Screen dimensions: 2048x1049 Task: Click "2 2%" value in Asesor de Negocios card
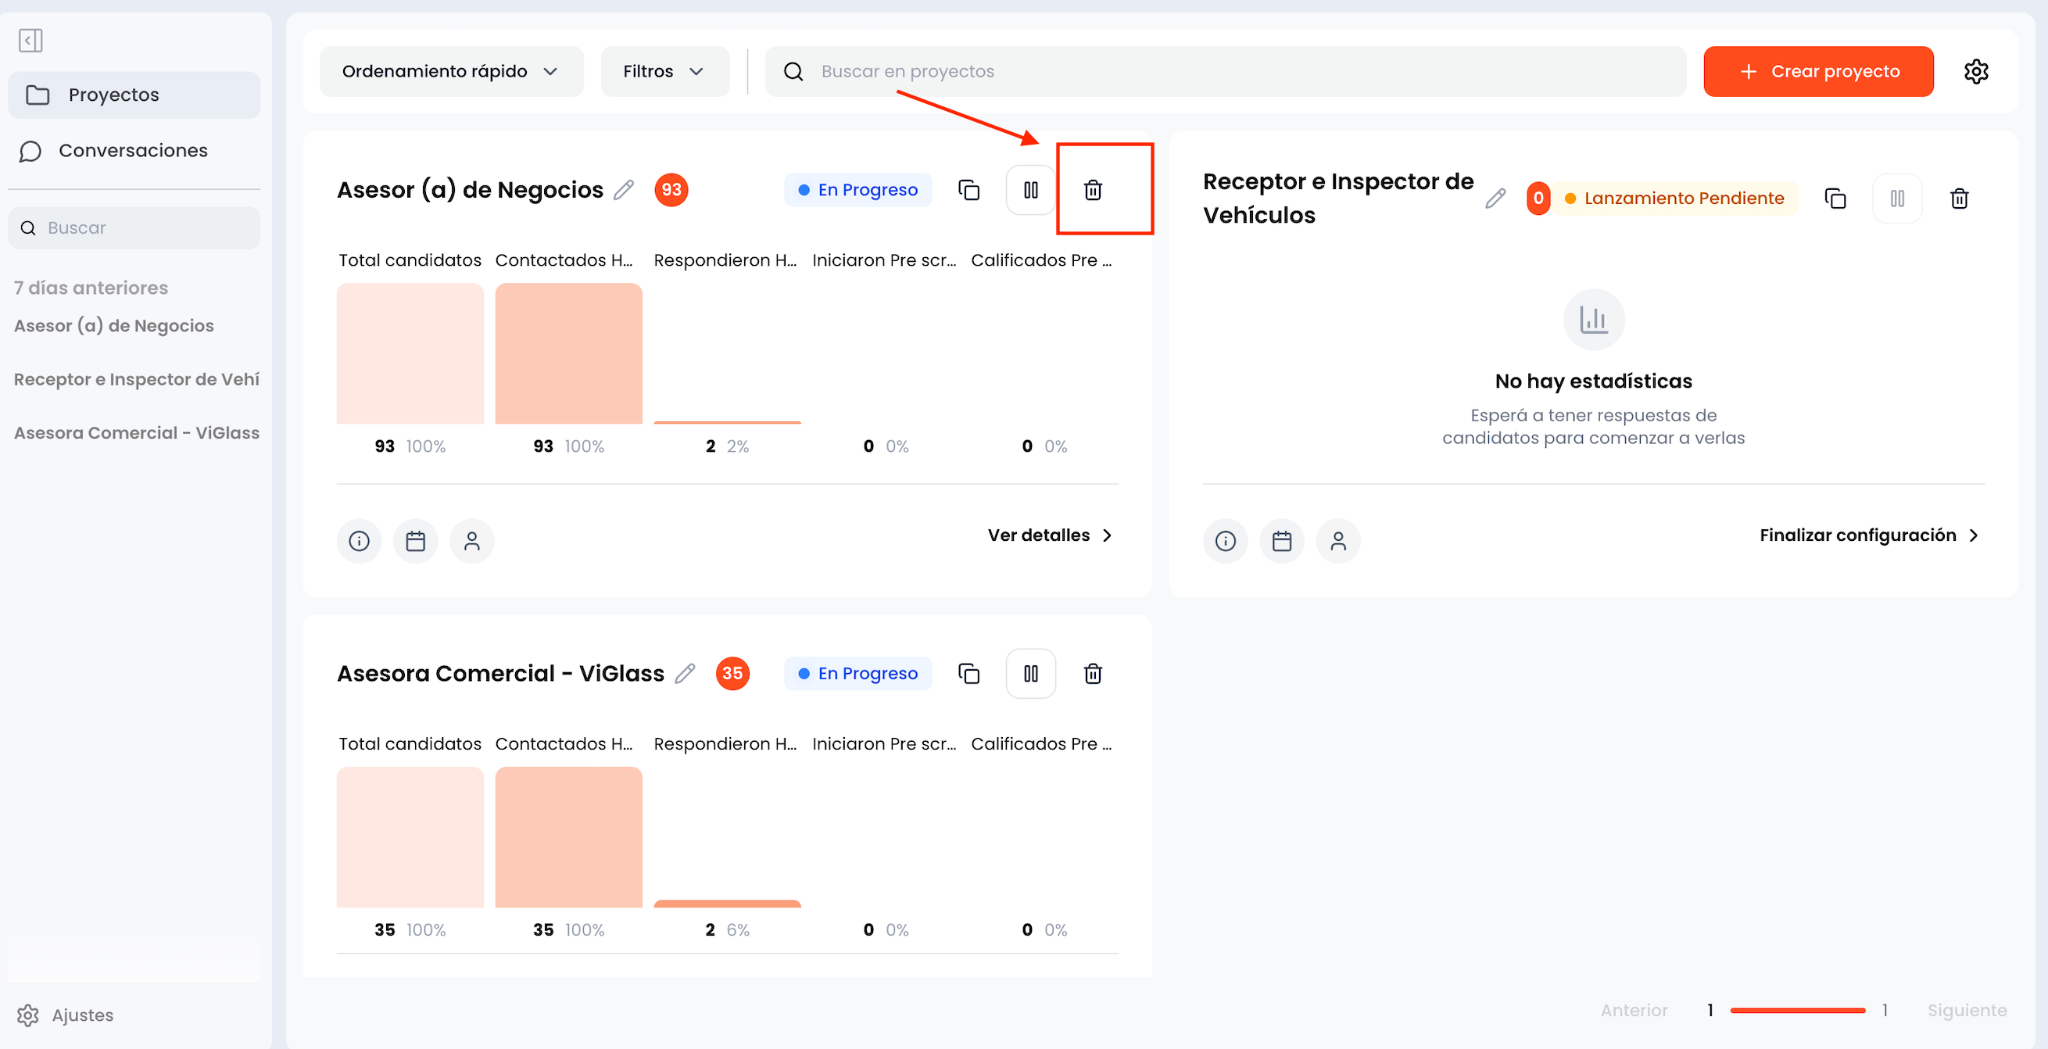click(x=727, y=446)
